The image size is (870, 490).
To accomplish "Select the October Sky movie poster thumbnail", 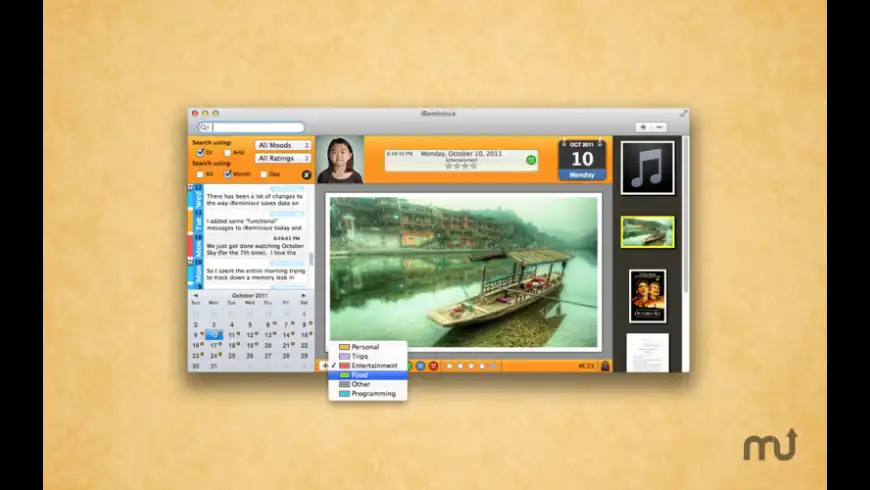I will tap(648, 296).
